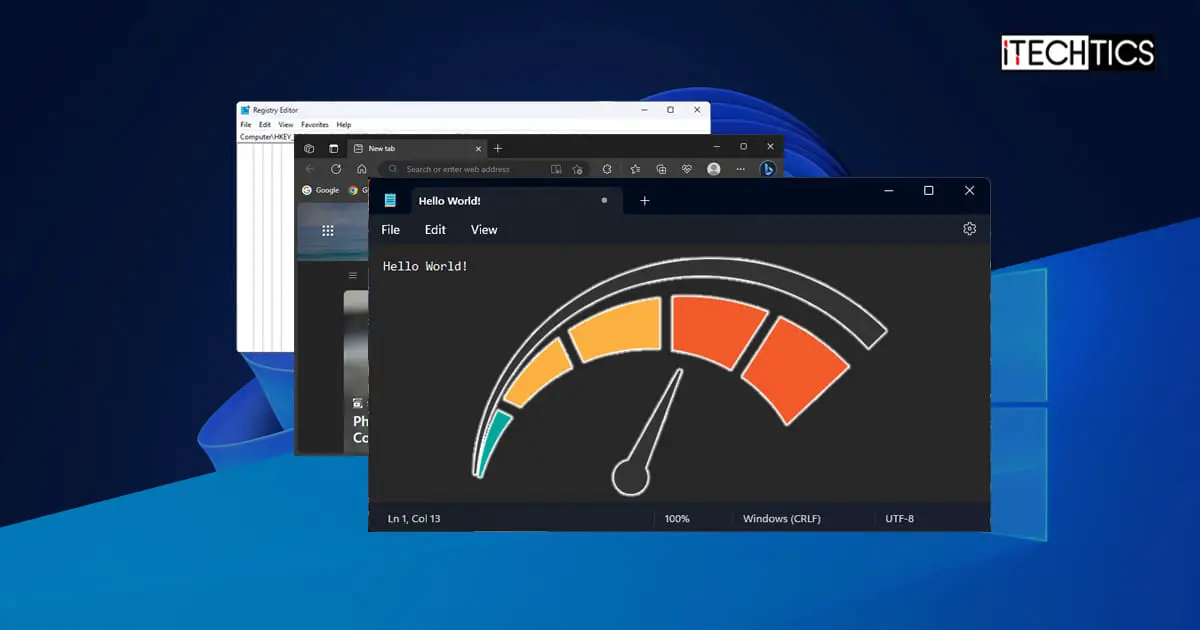Open the Edge profile avatar icon
Screen dimensions: 1200x630
[714, 168]
